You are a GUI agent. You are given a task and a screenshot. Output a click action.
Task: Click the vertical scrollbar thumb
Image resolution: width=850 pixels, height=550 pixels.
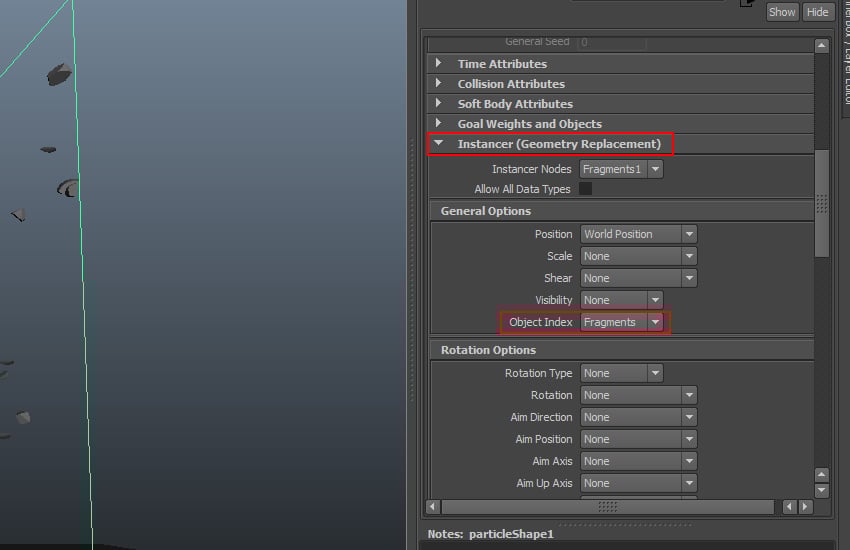pos(822,203)
